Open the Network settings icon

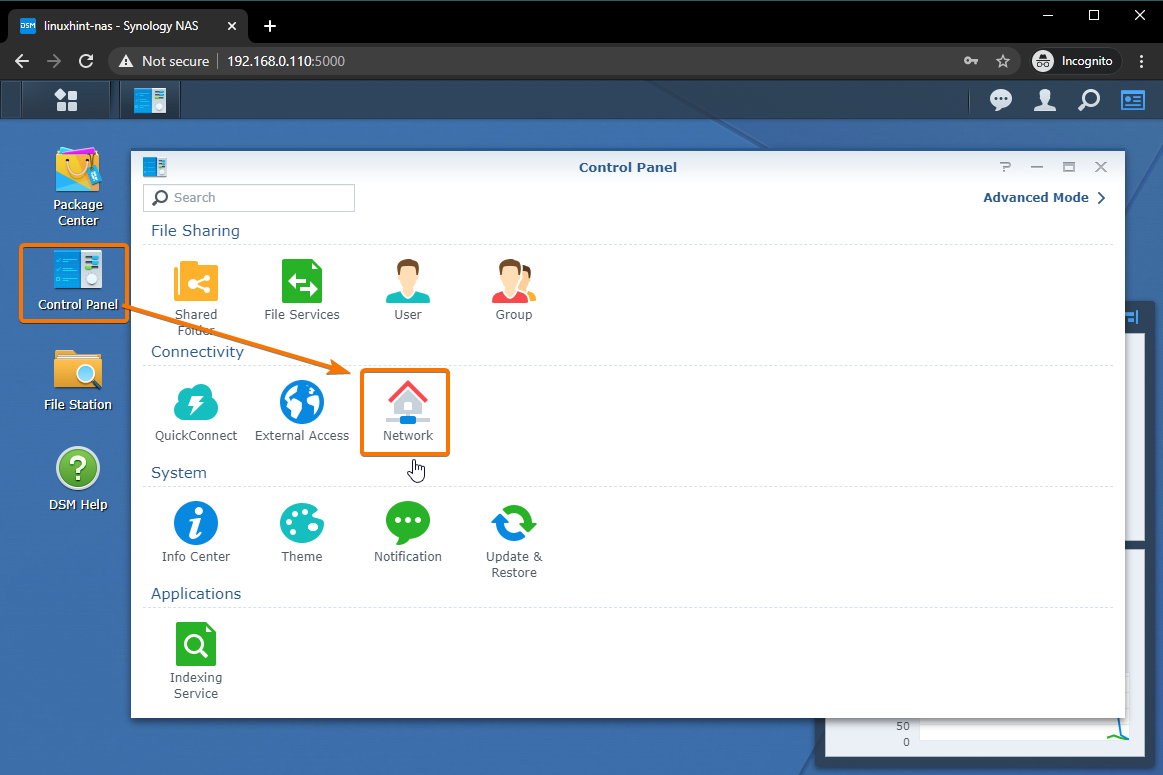click(407, 410)
